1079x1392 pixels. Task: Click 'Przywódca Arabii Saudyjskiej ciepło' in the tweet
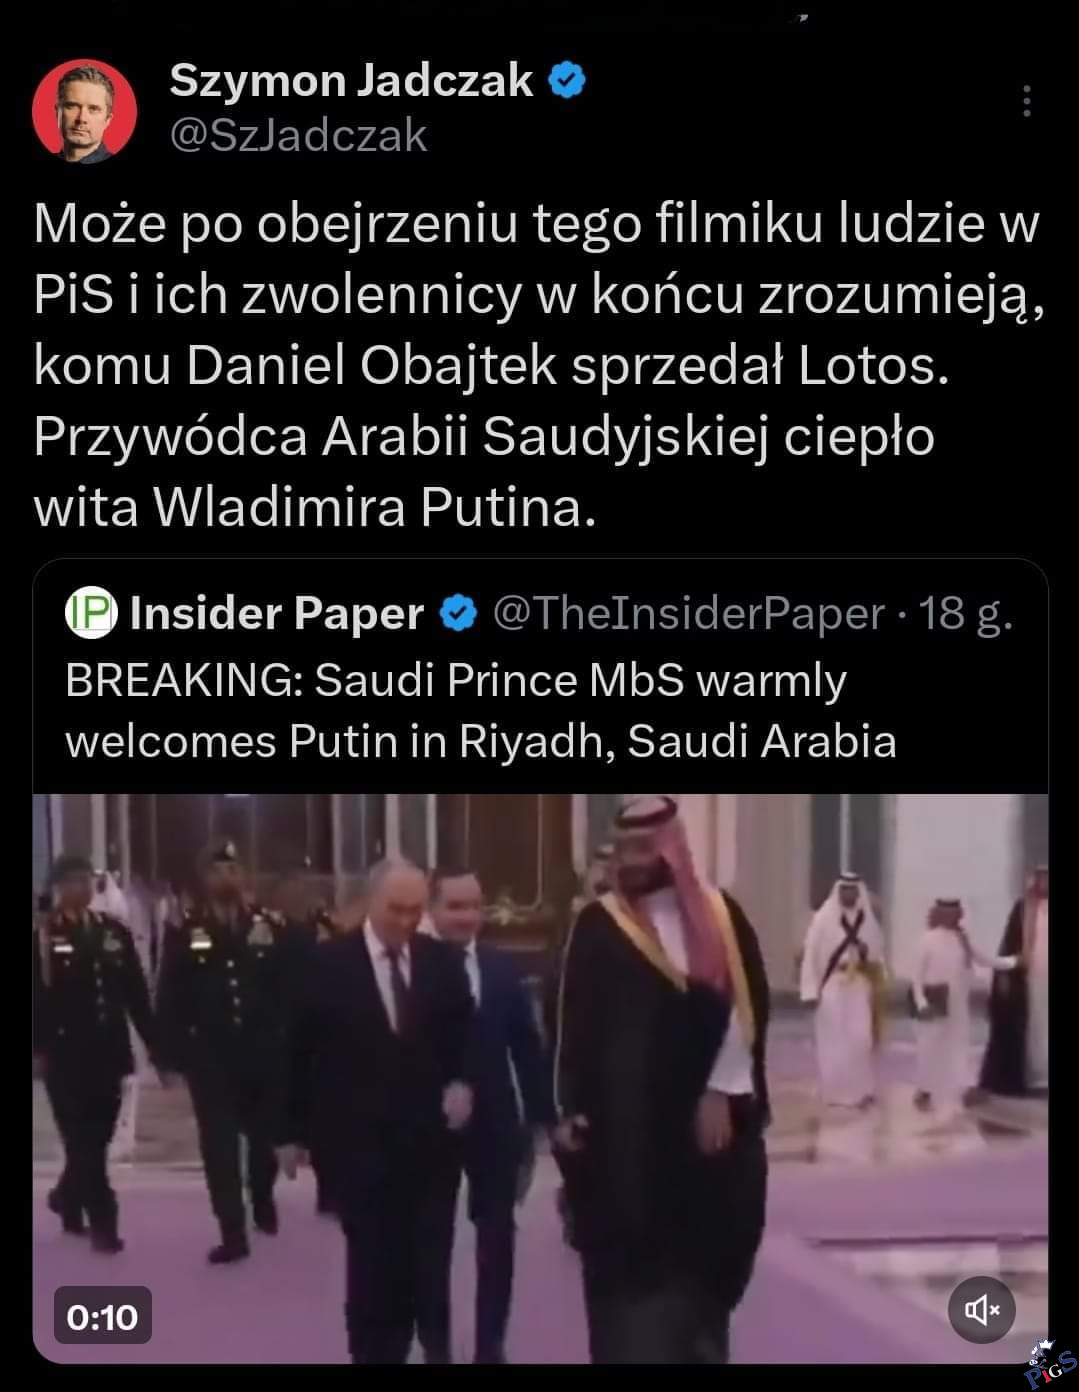coord(484,438)
